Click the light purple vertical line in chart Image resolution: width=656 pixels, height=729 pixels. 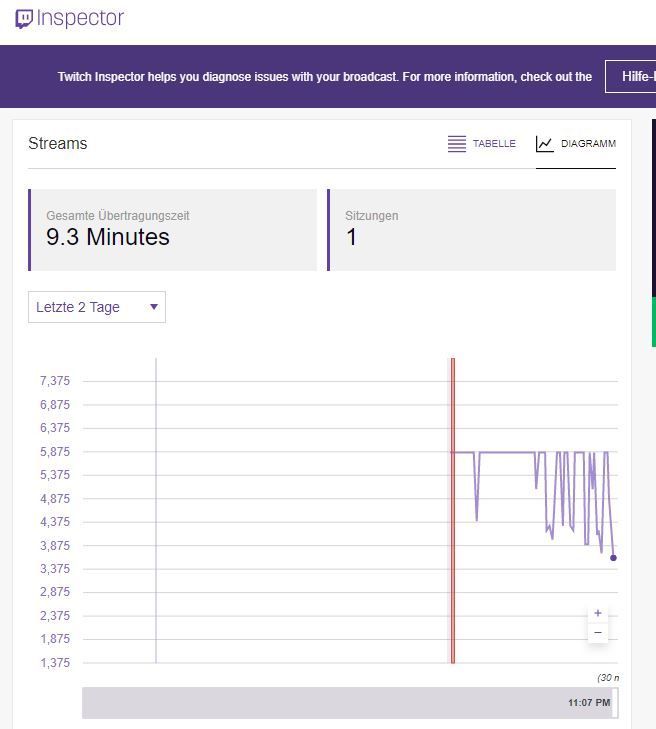[156, 510]
